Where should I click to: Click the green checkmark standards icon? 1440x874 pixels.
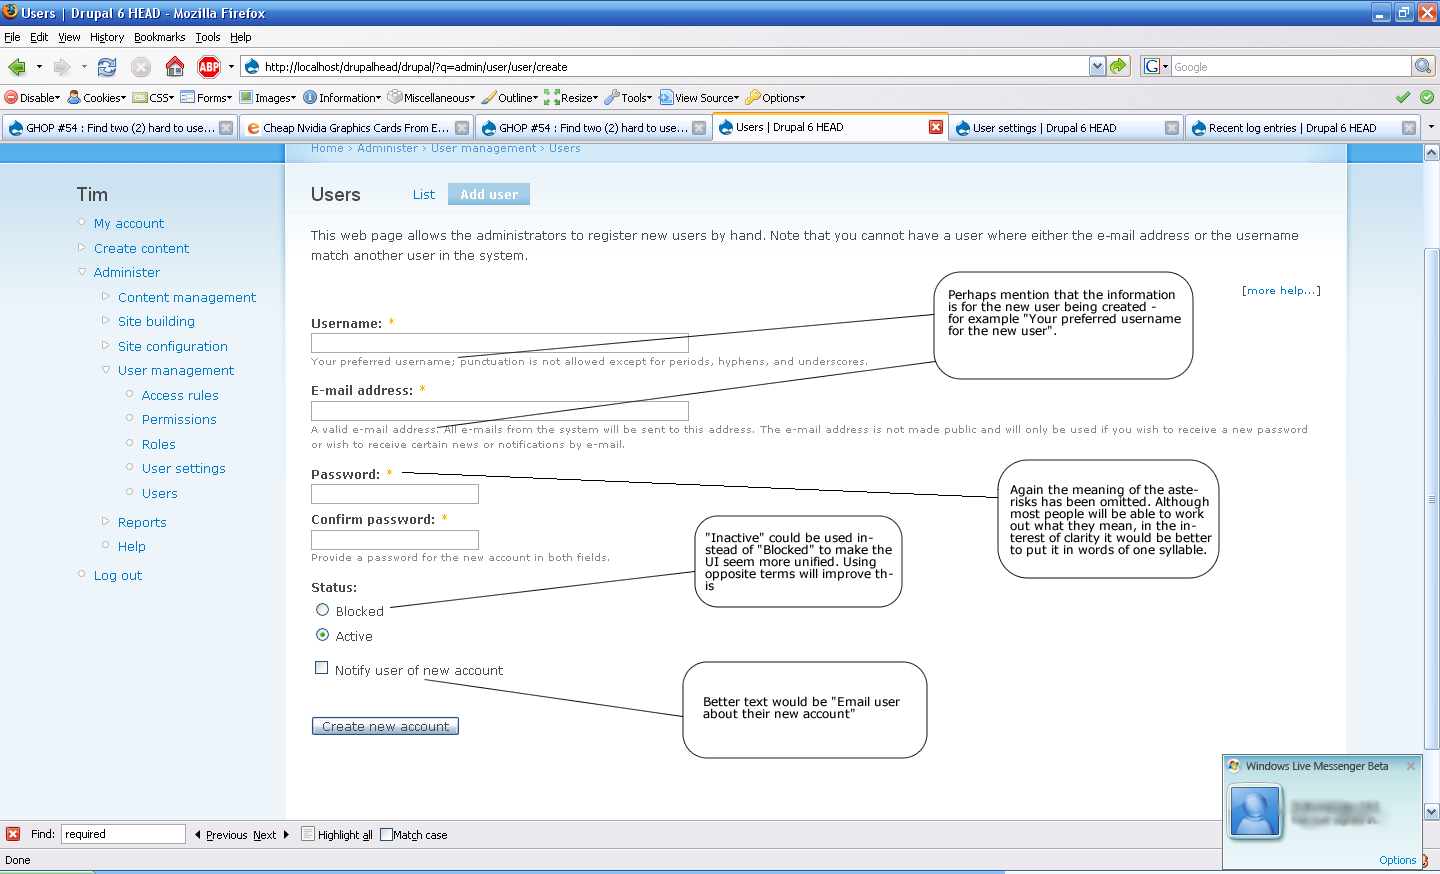tap(1403, 97)
